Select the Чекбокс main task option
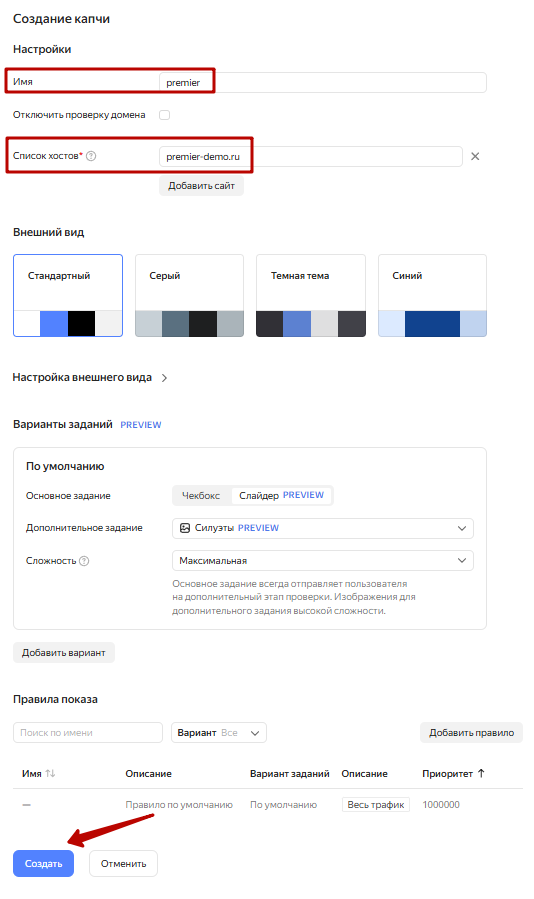This screenshot has width=534, height=899. click(x=201, y=495)
